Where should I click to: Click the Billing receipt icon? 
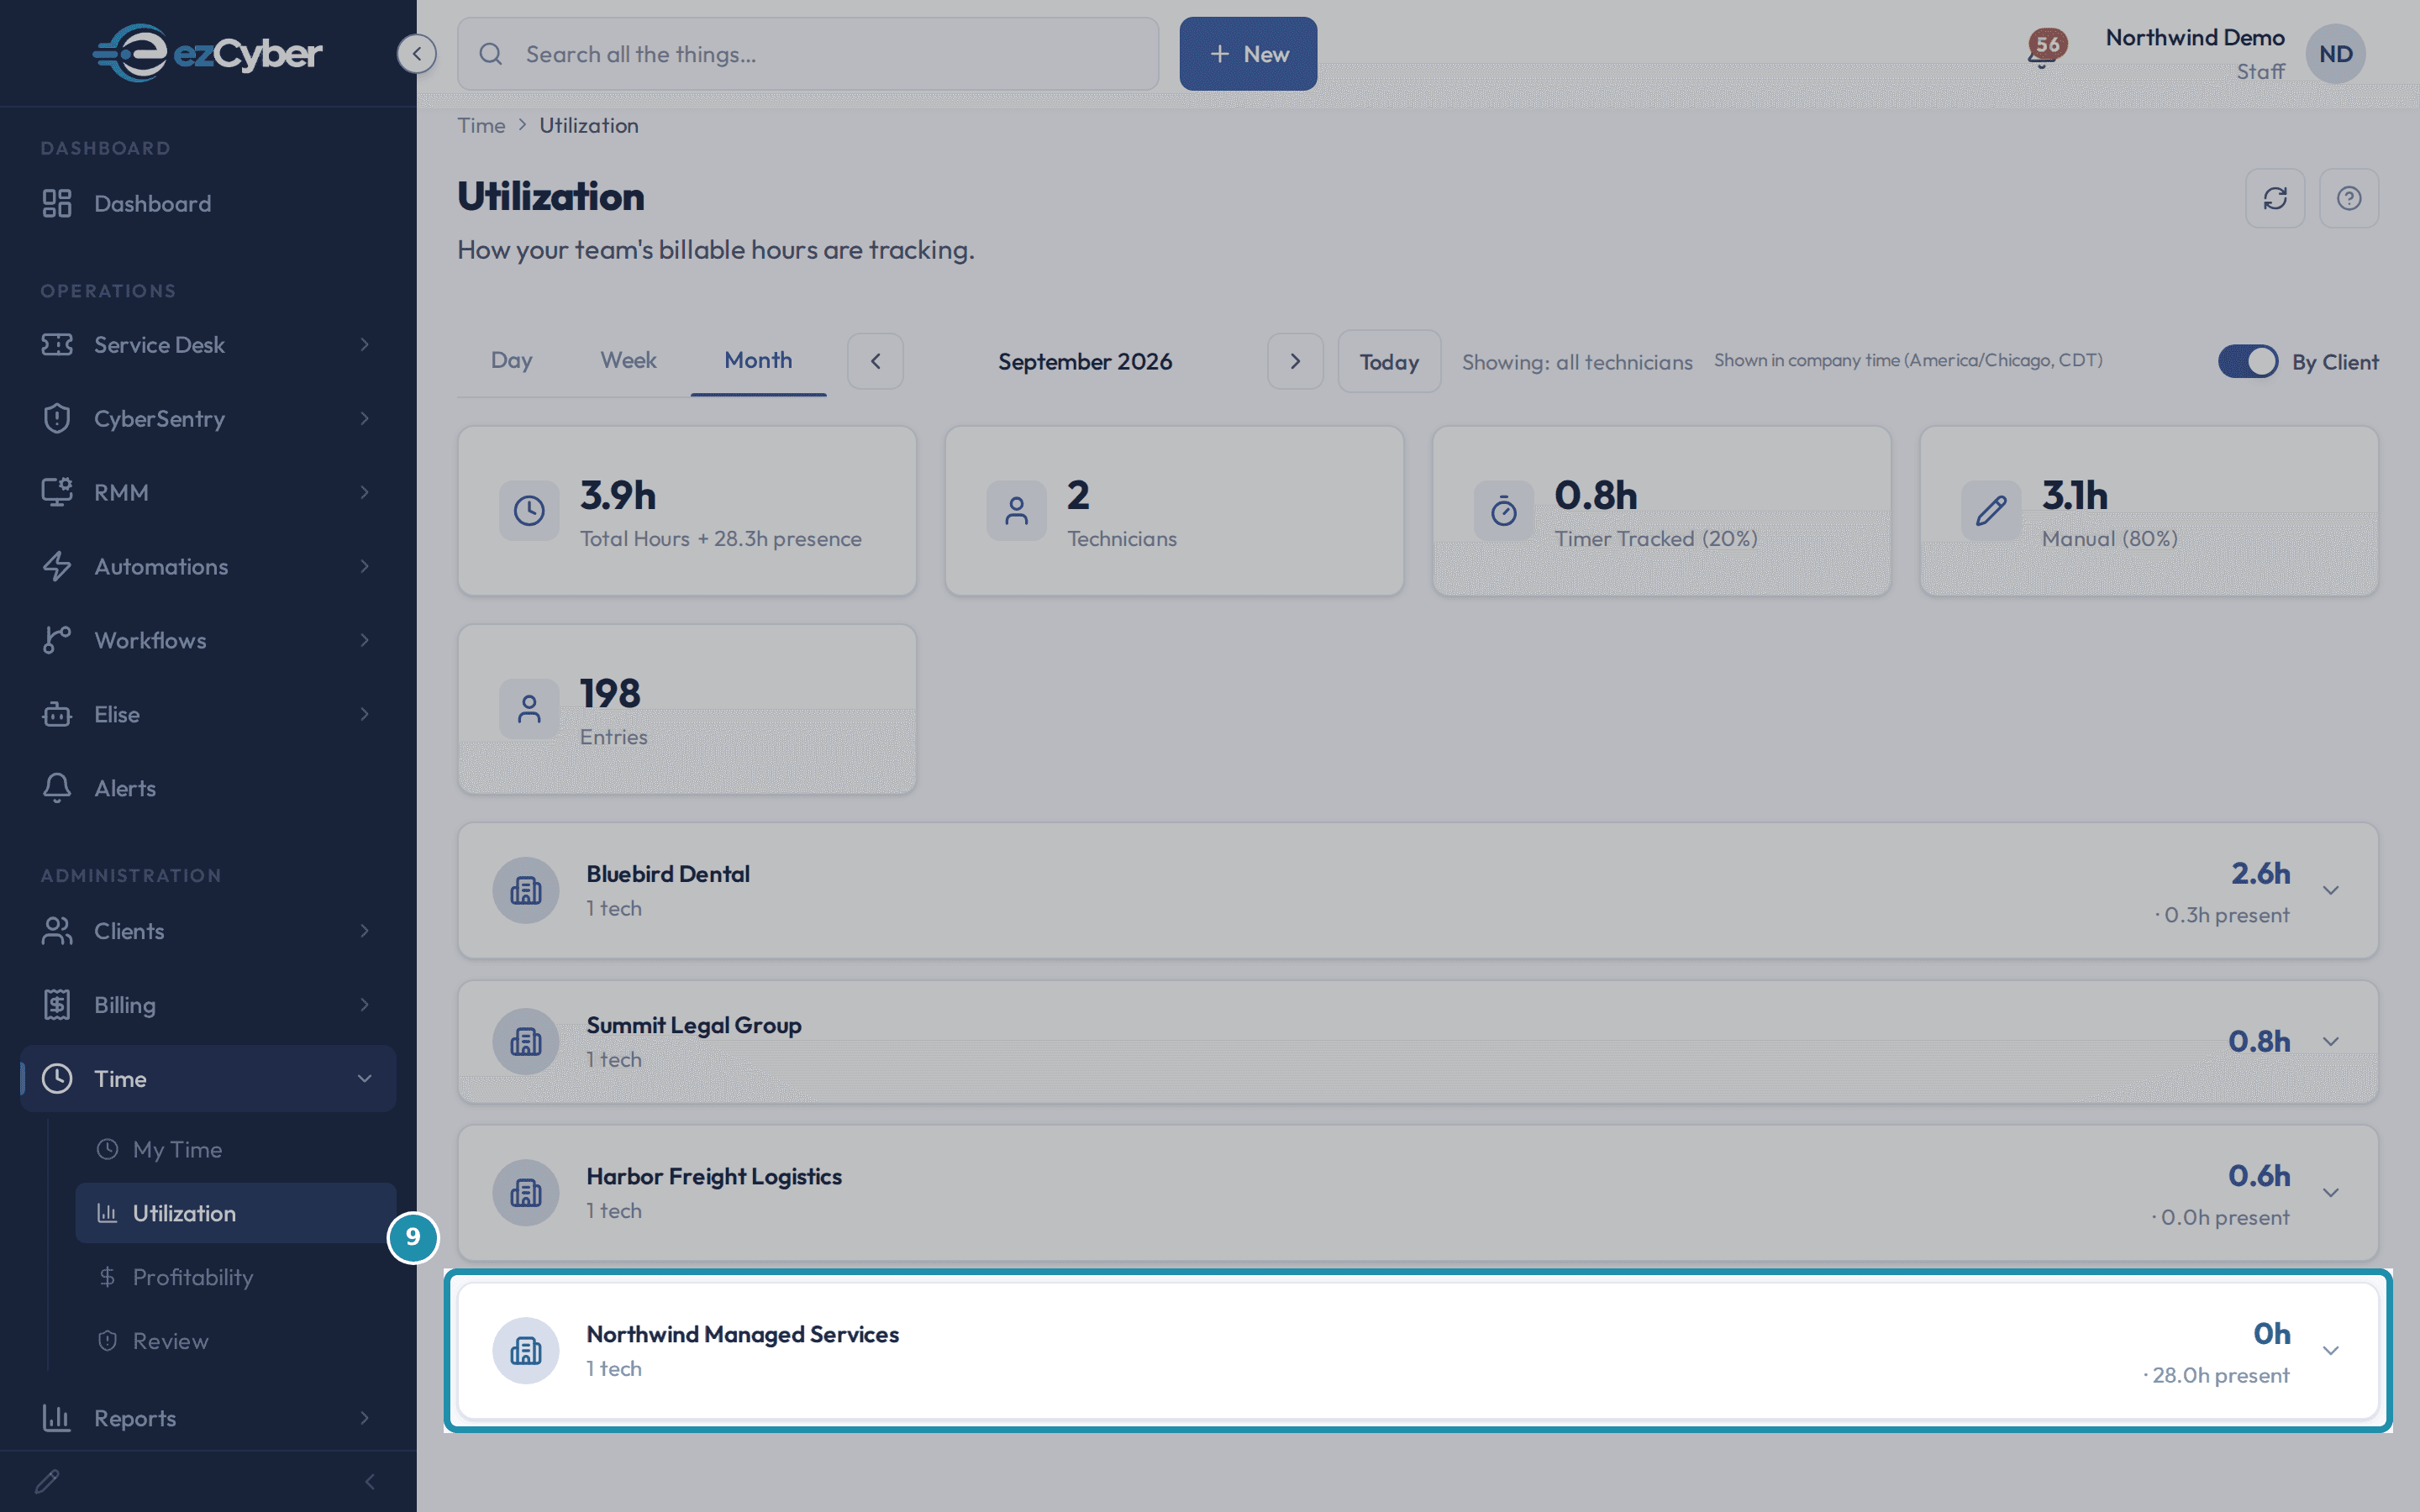pos(57,1005)
